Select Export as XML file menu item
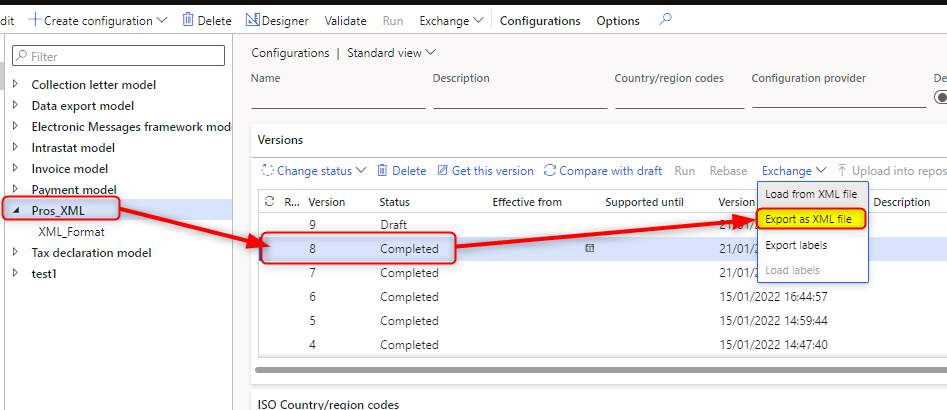947x410 pixels. pyautogui.click(x=808, y=218)
